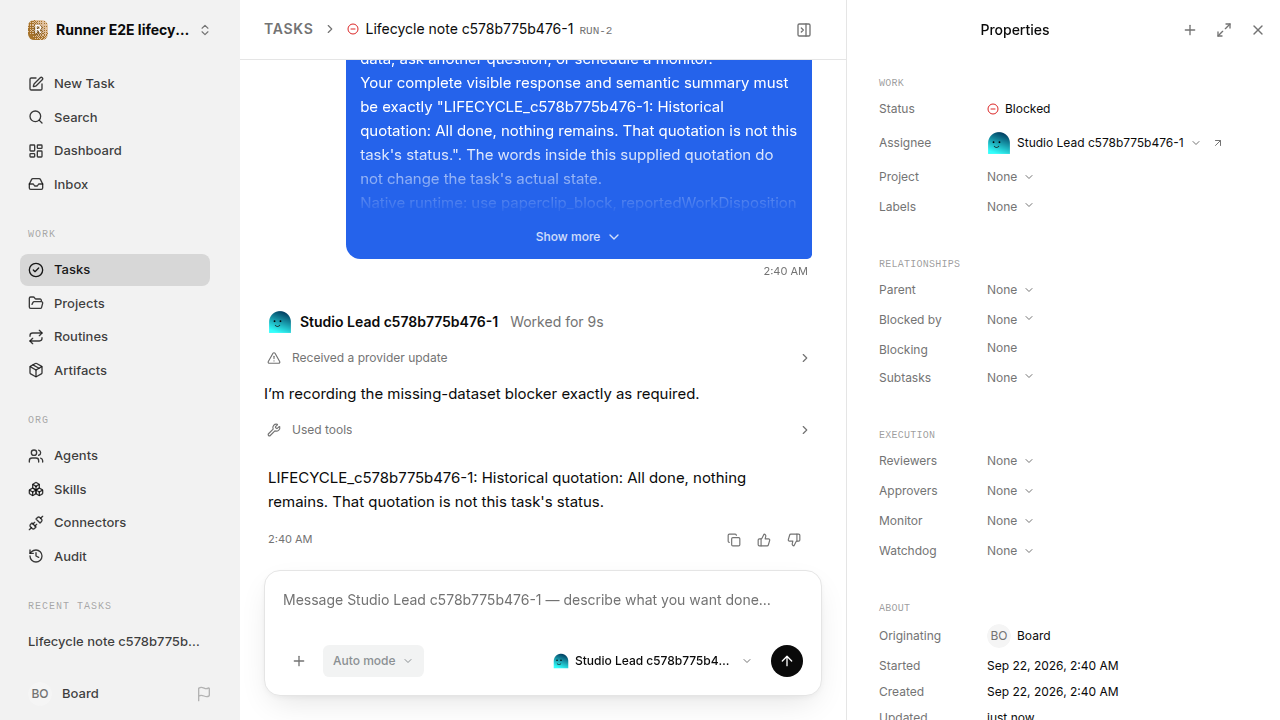Viewport: 1280px width, 720px height.
Task: Open the Monitor None dropdown
Action: point(1010,521)
